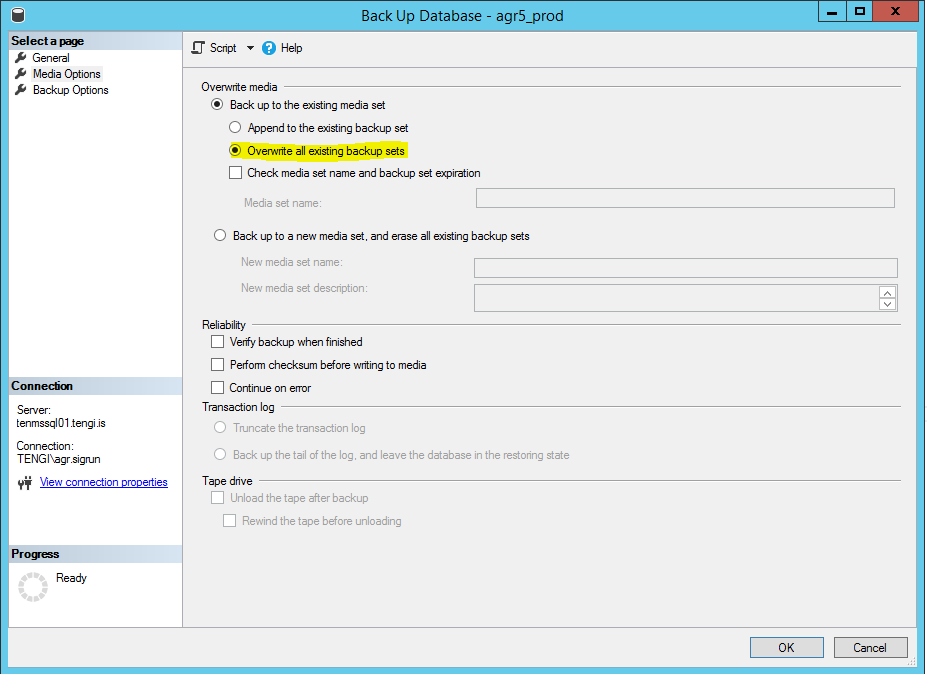This screenshot has height=674, width=927.
Task: Minimize the Back Up Database window
Action: [832, 12]
